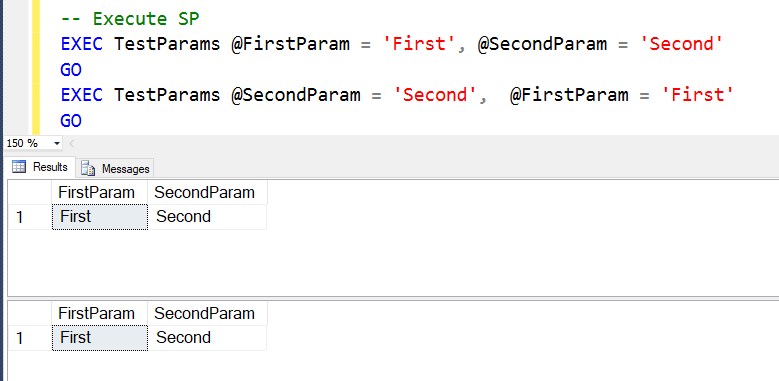The image size is (779, 381).
Task: Click the @SecondParam text on second EXEC line
Action: pyautogui.click(x=296, y=94)
